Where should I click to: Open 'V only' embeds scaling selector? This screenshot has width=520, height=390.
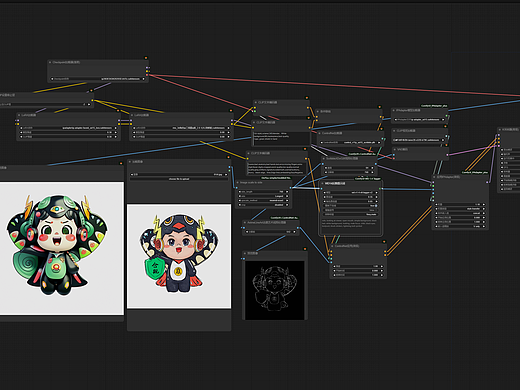[x=460, y=226]
